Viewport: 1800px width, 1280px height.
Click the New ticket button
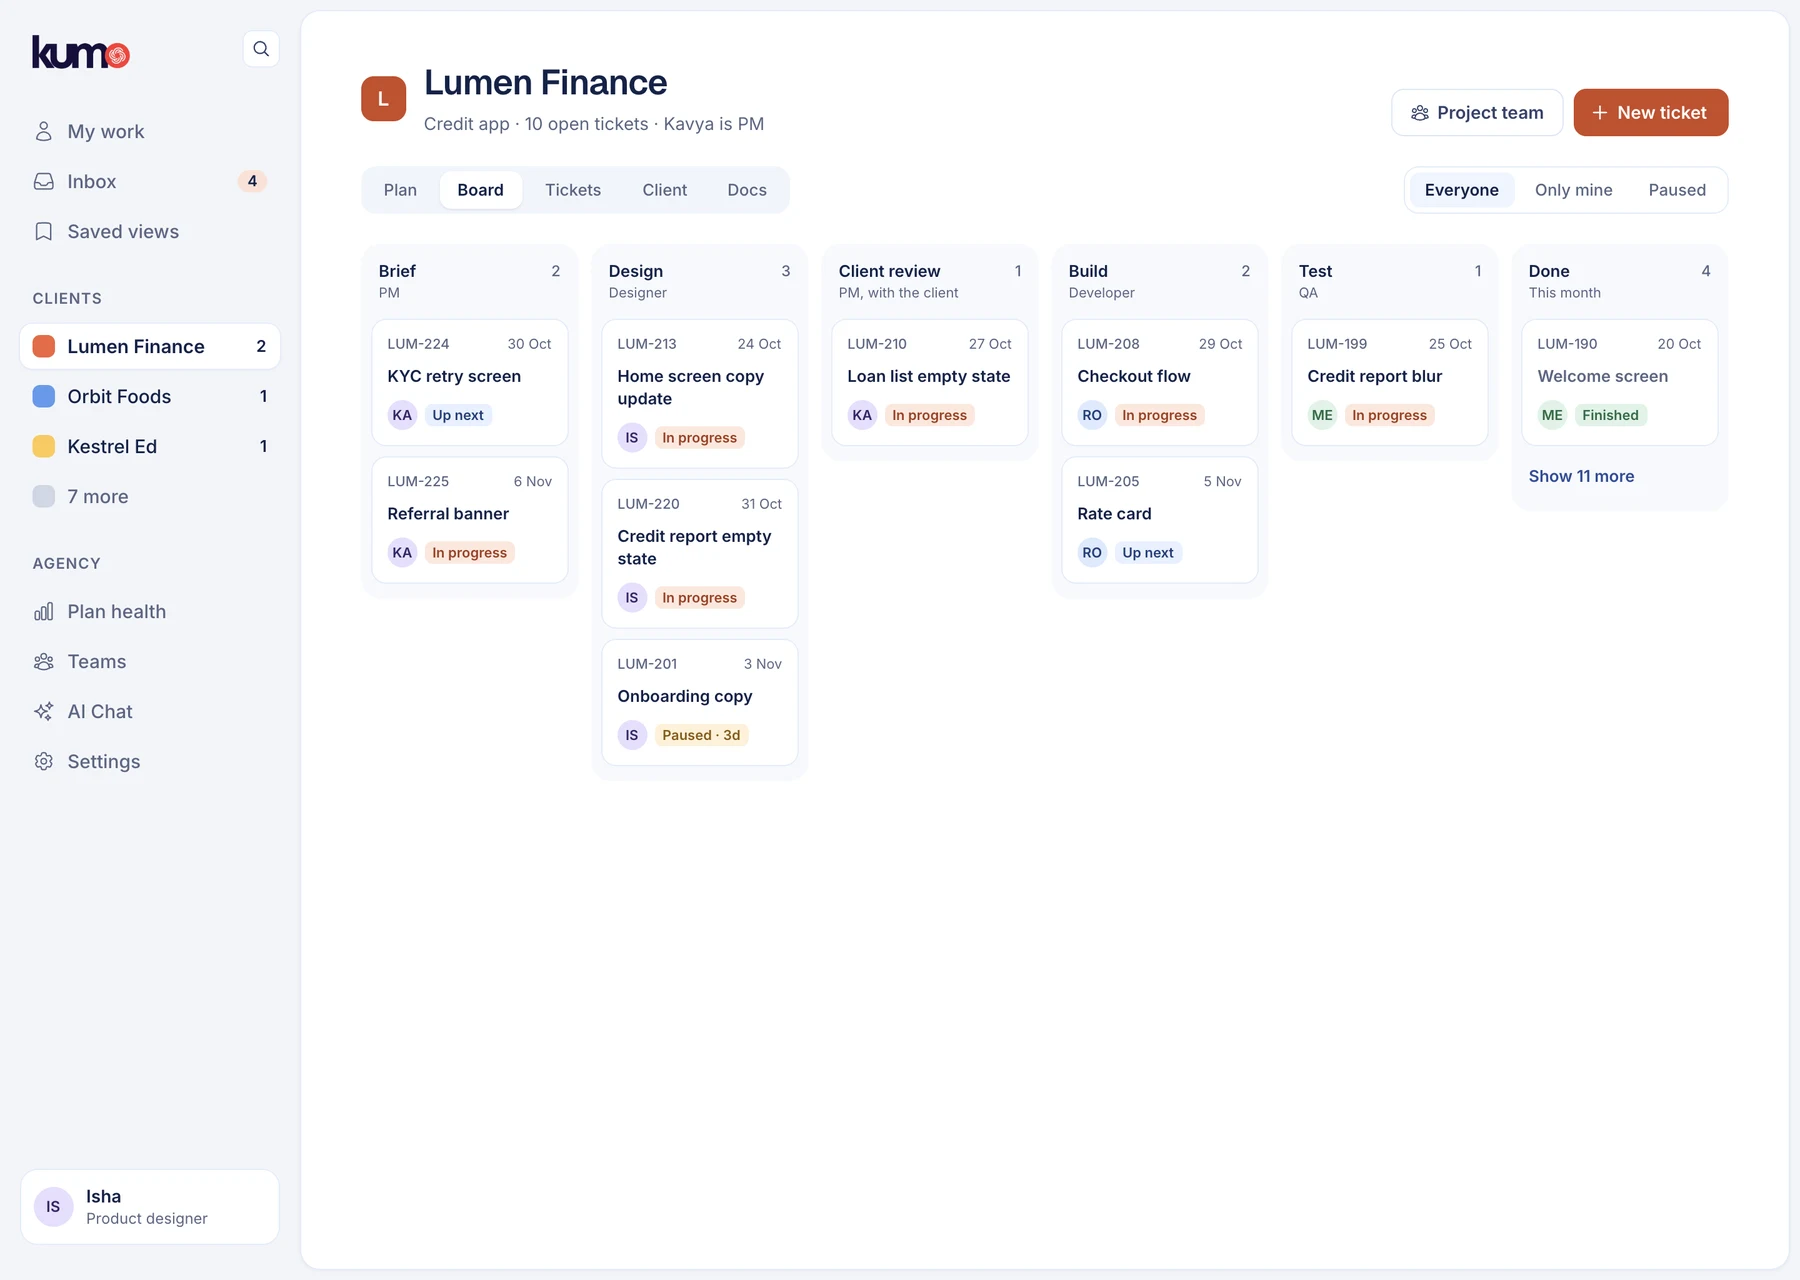(1651, 113)
